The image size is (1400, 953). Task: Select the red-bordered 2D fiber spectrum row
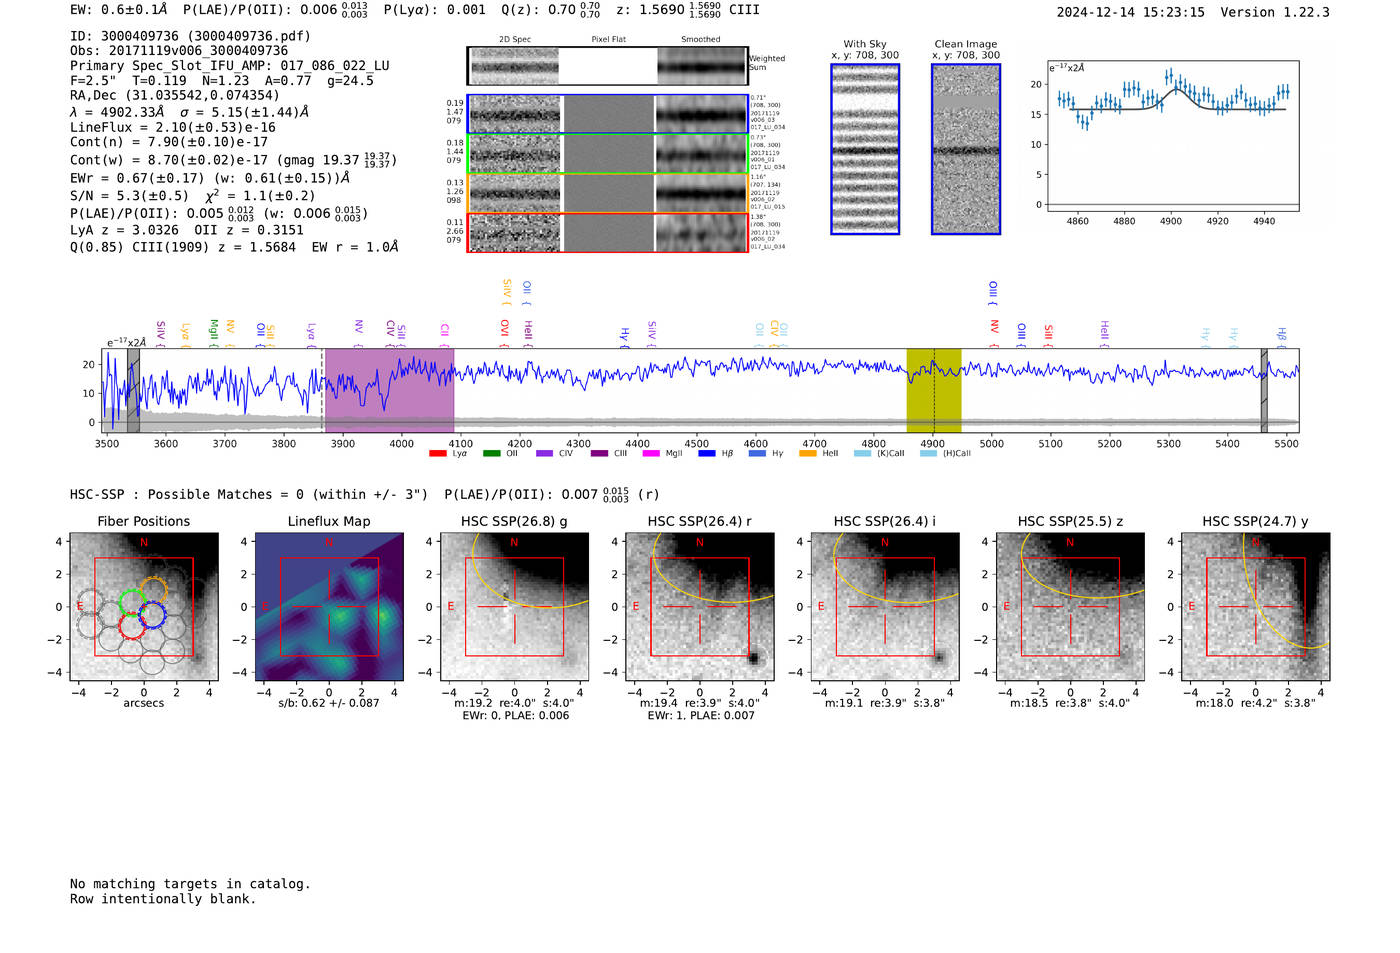[x=608, y=232]
